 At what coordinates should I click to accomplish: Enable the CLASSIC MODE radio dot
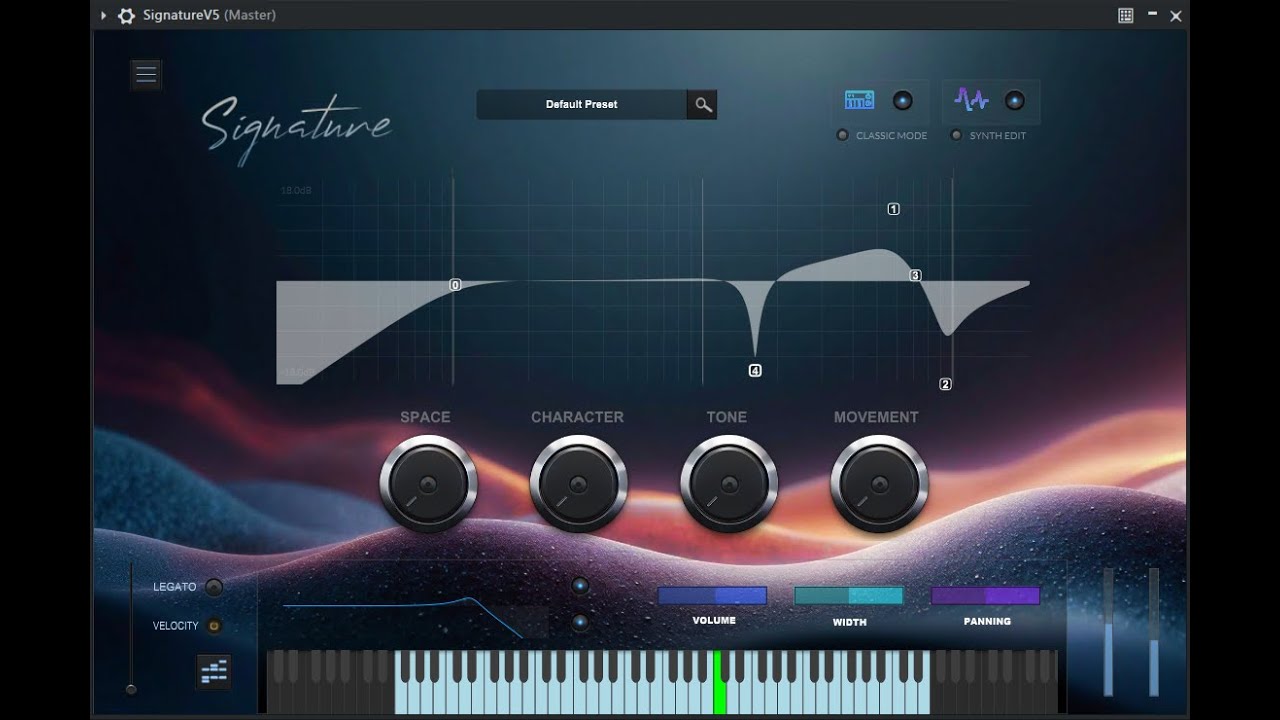(842, 135)
